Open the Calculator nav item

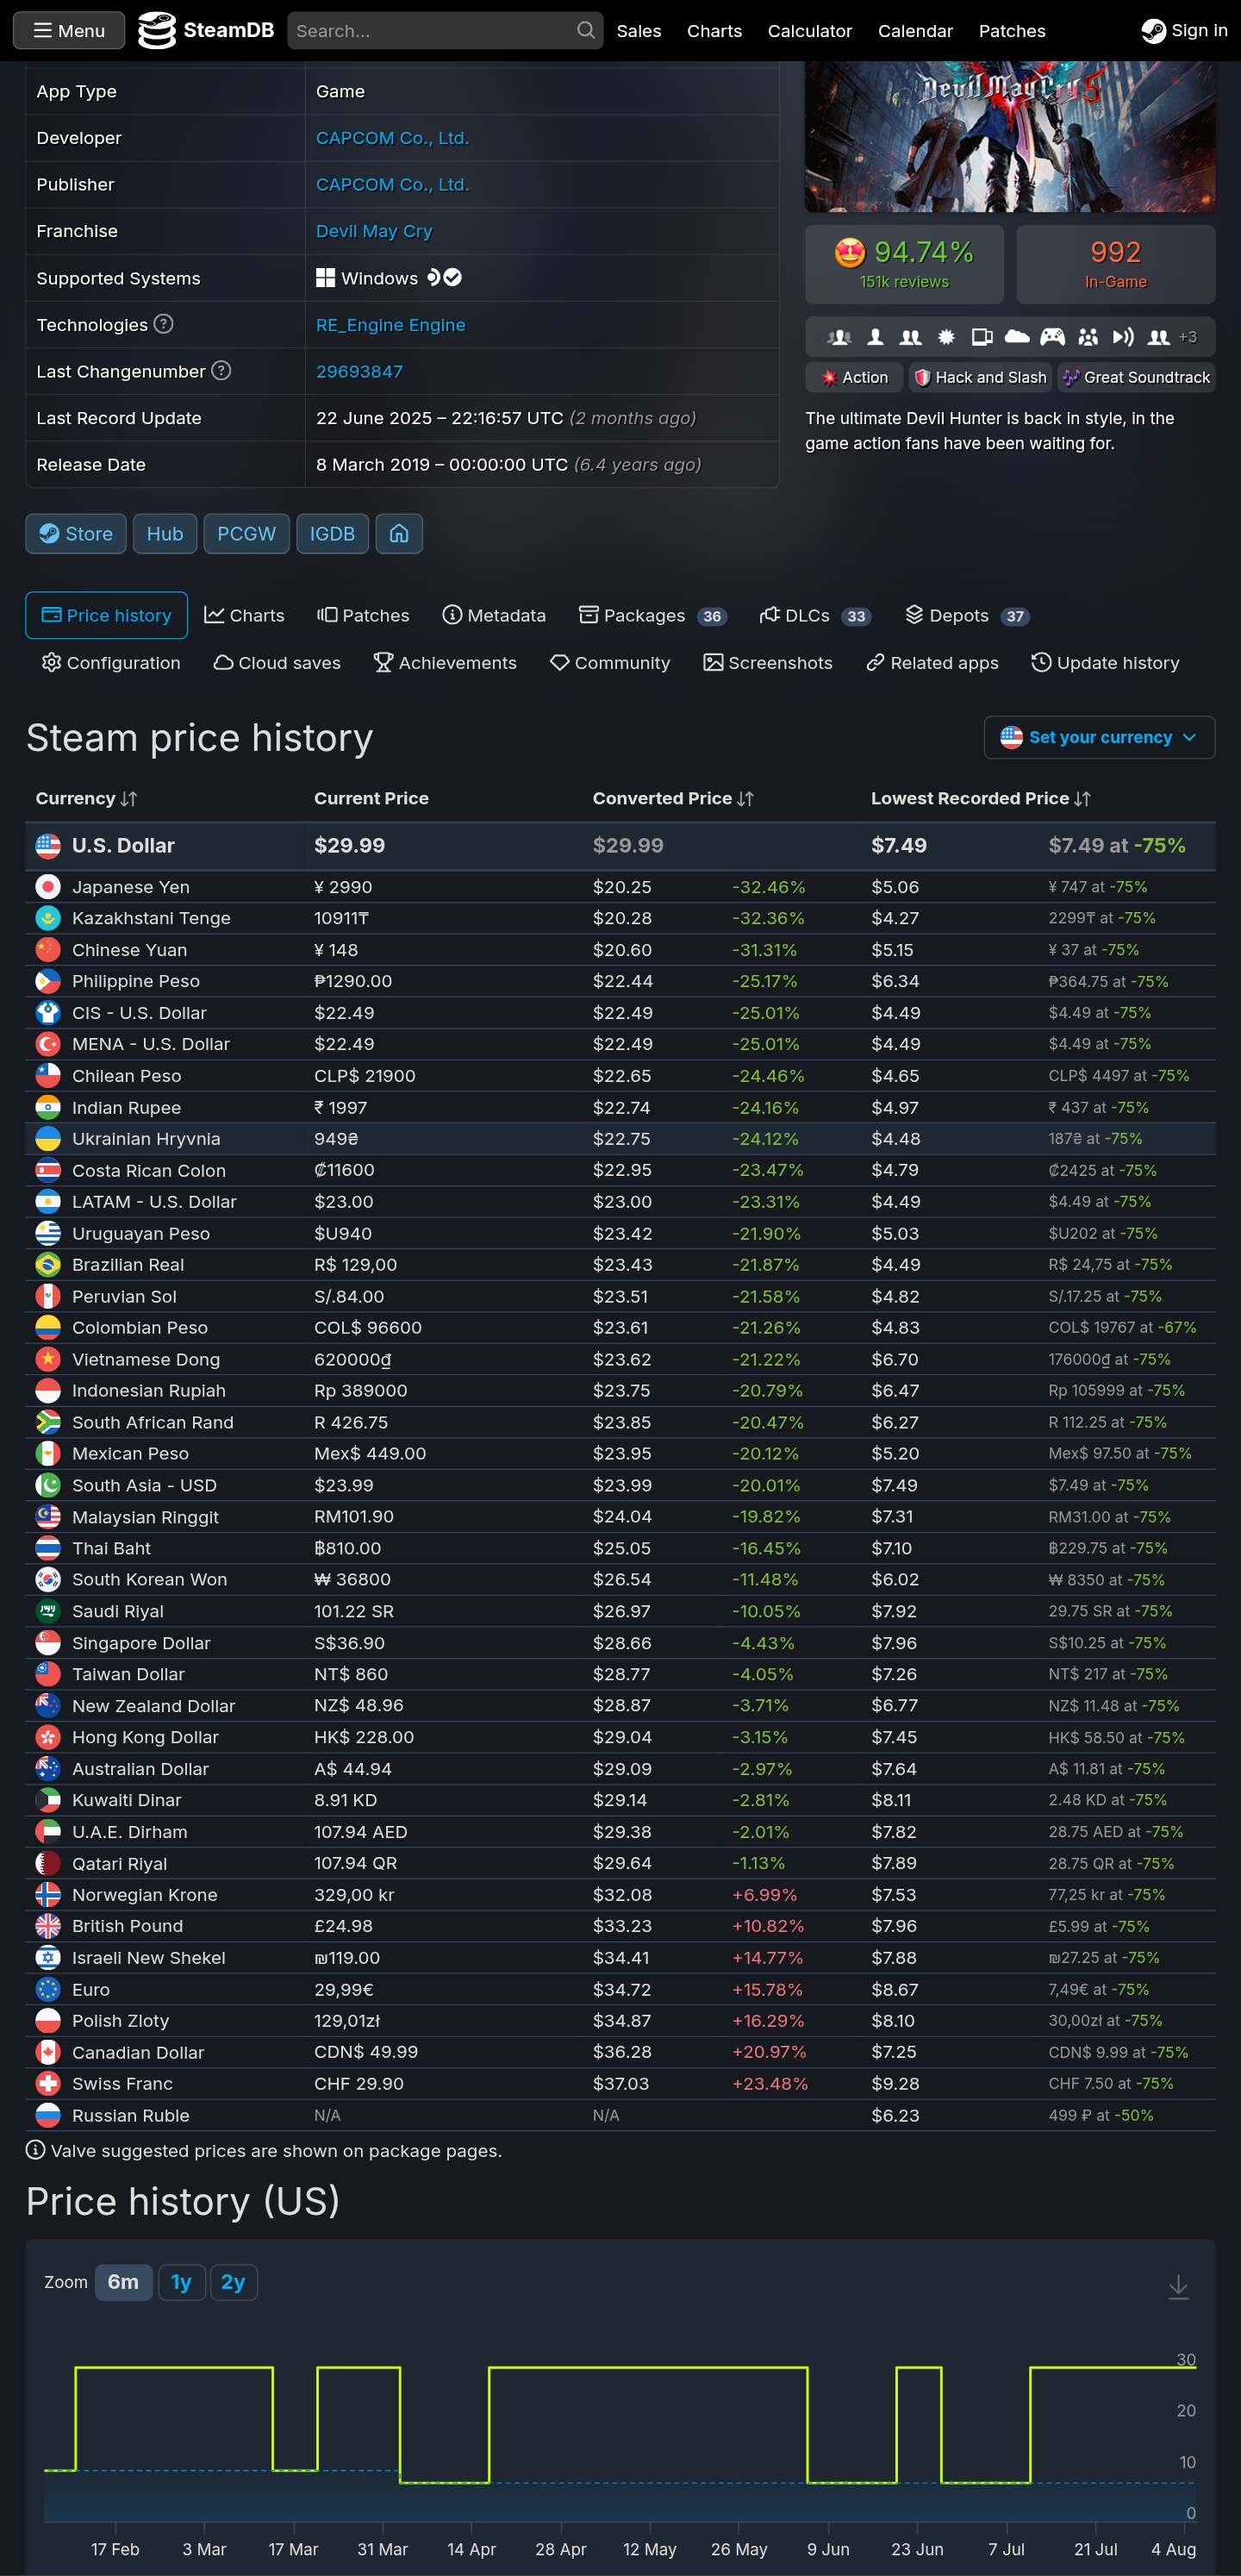click(x=809, y=31)
